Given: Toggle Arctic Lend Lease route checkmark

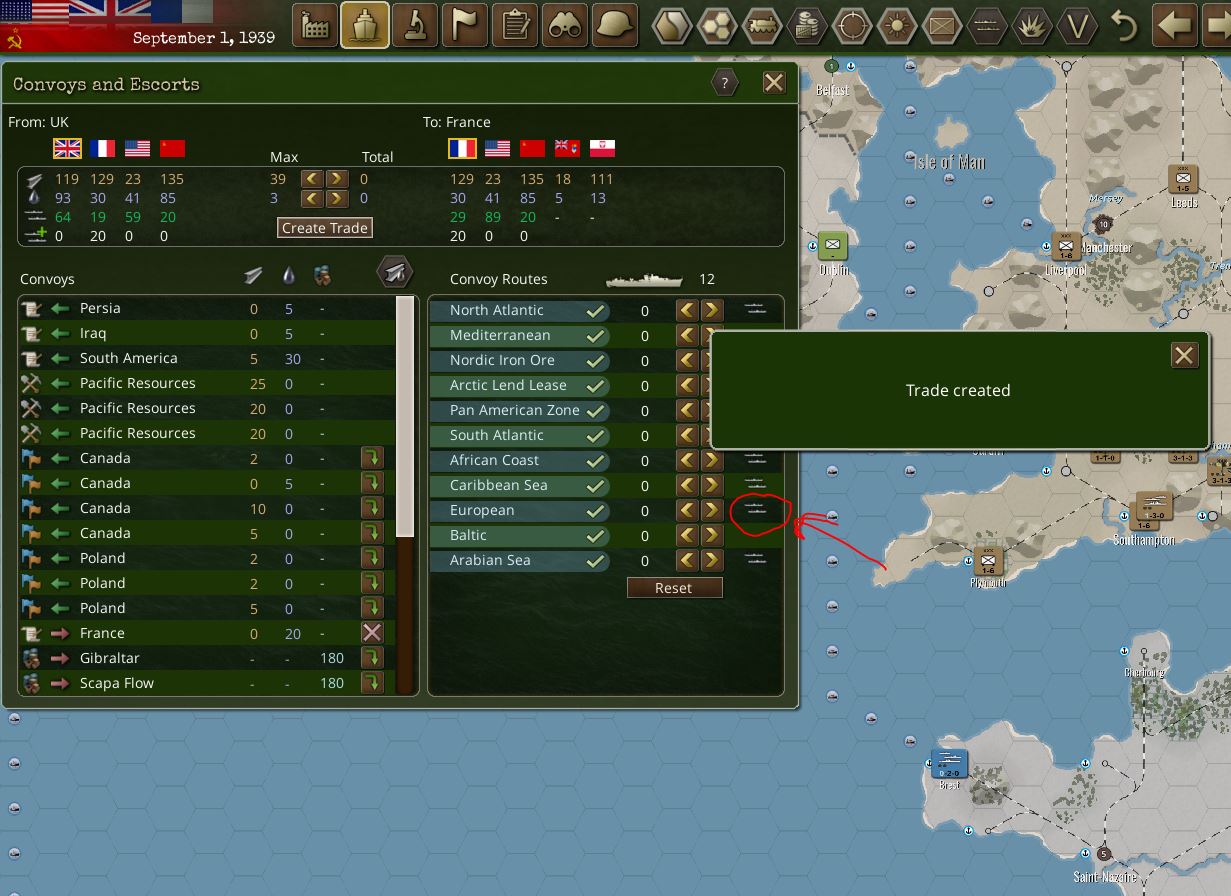Looking at the screenshot, I should tap(595, 386).
